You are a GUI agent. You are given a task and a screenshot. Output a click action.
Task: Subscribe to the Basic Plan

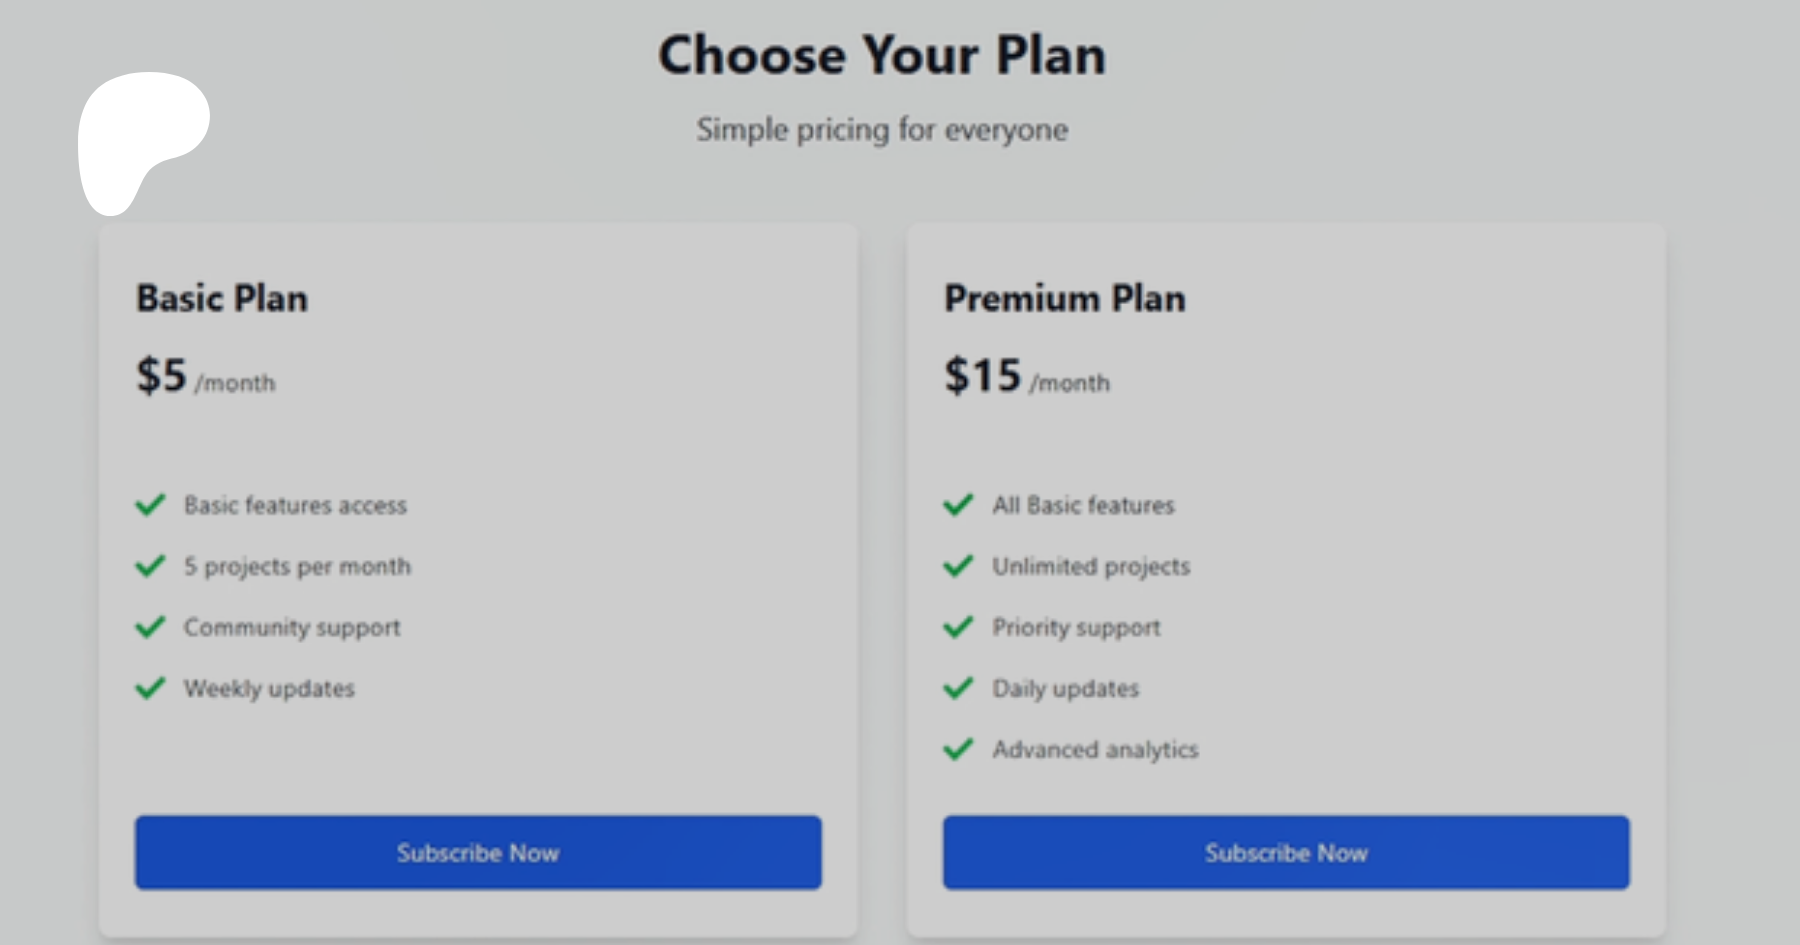(x=478, y=853)
